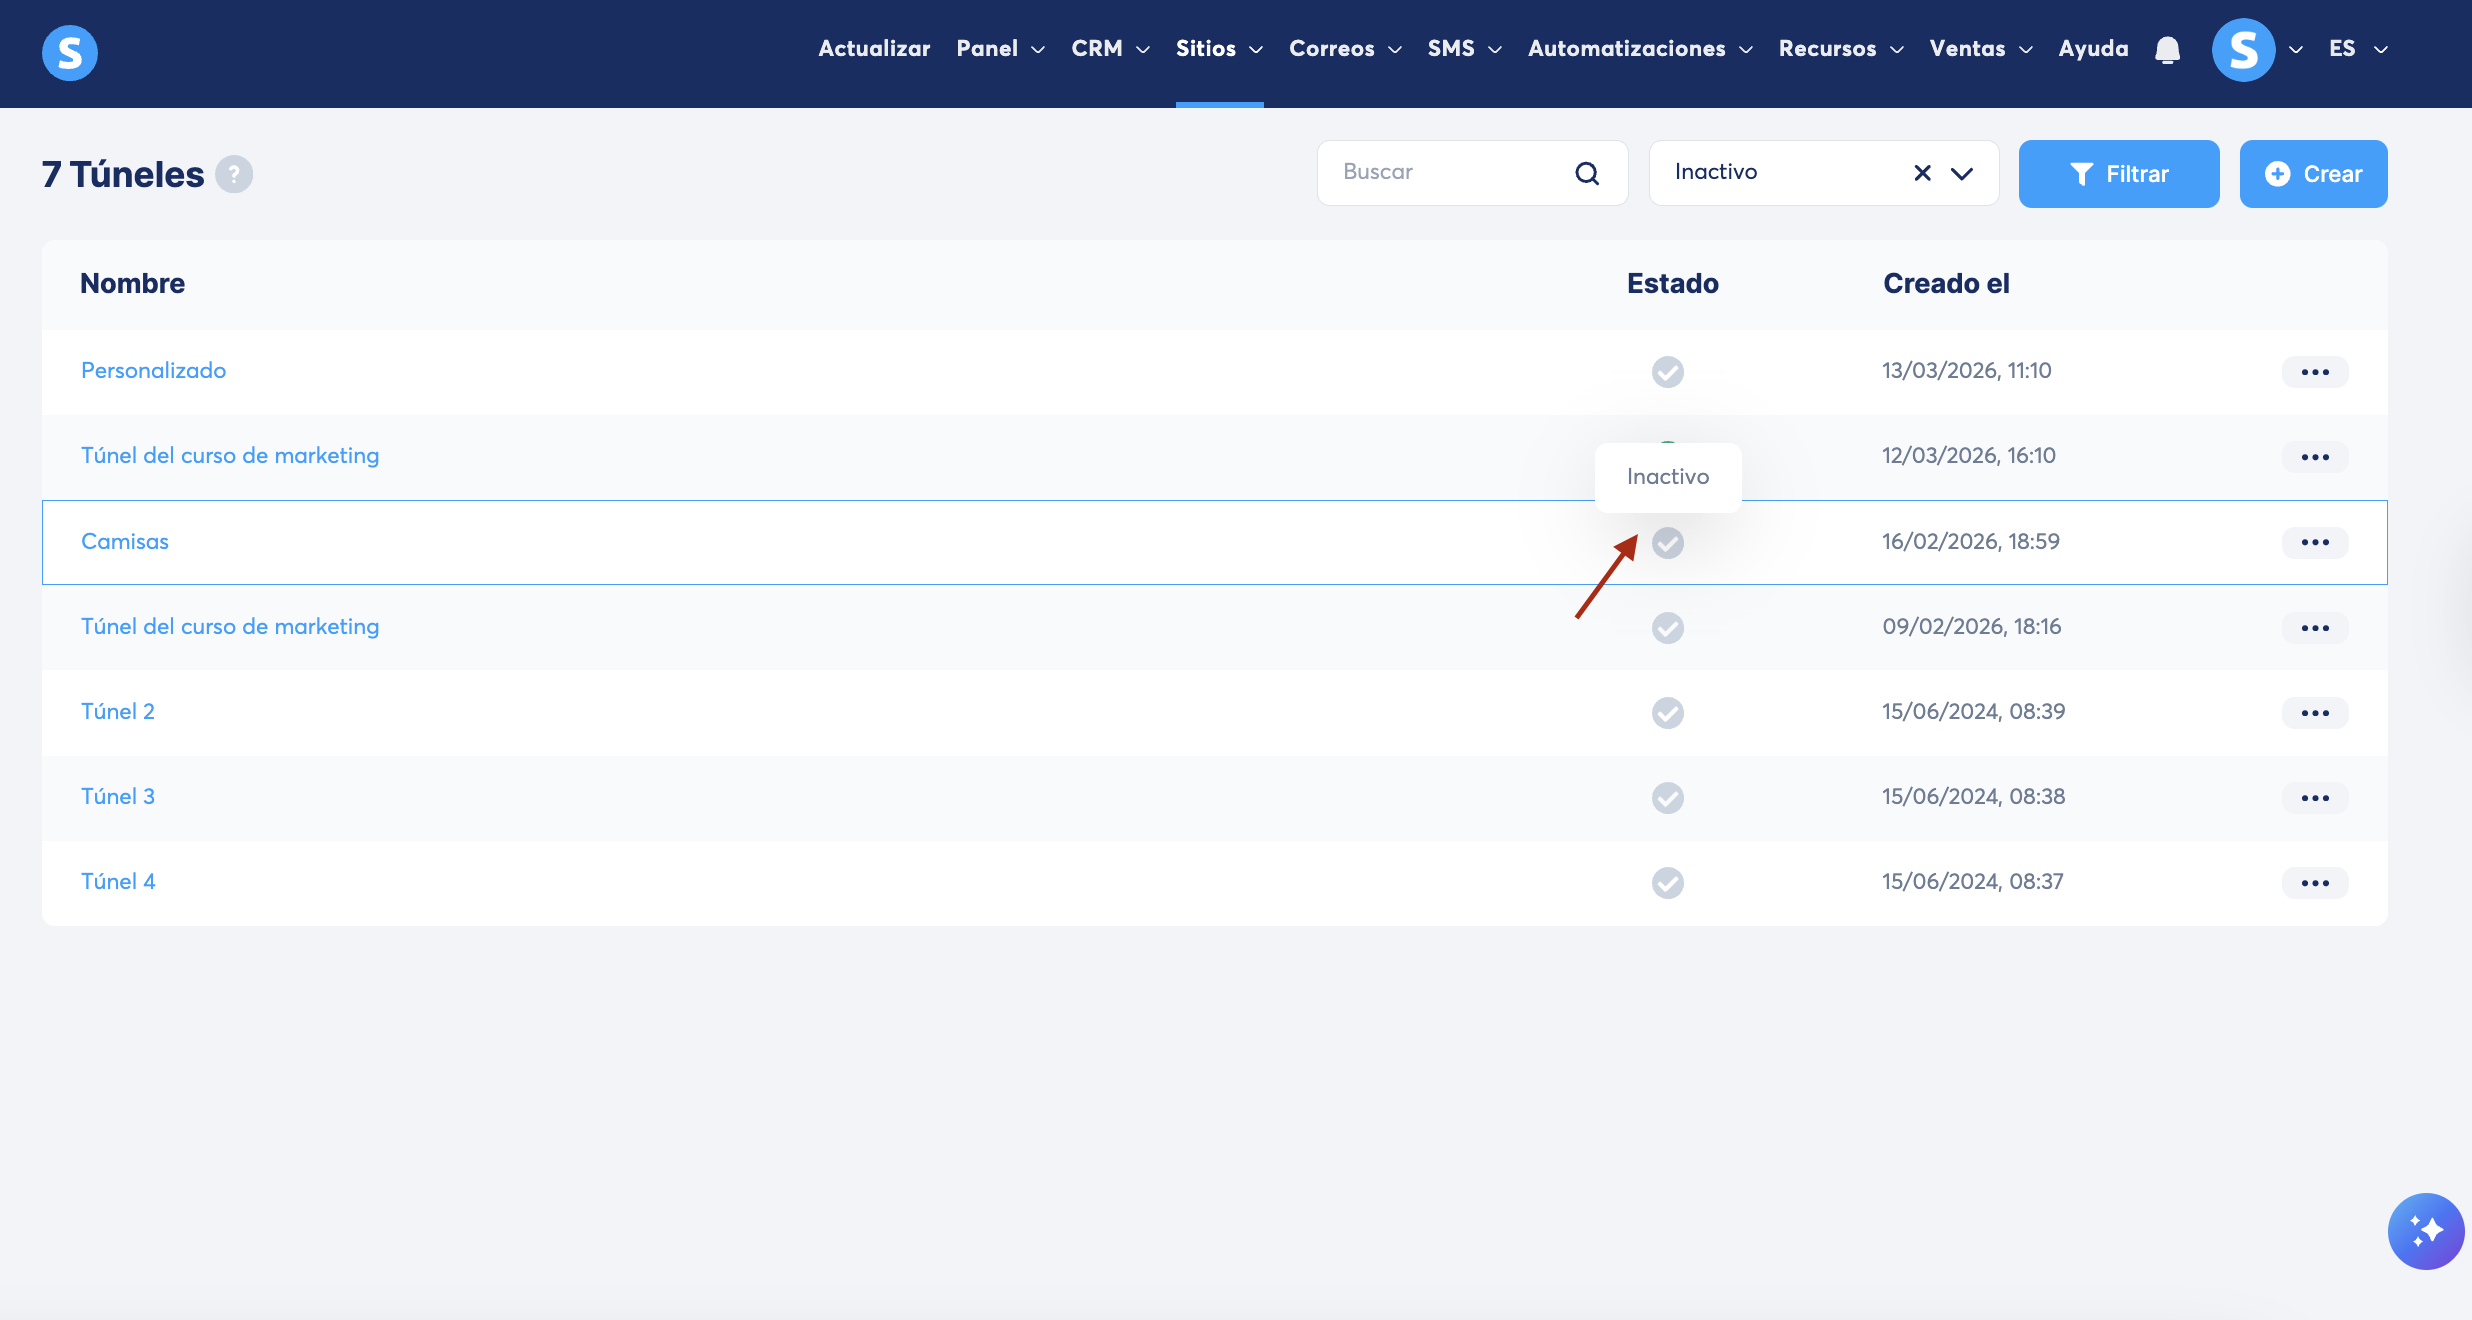
Task: Open three-dots menu for Personalizado row
Action: point(2314,372)
